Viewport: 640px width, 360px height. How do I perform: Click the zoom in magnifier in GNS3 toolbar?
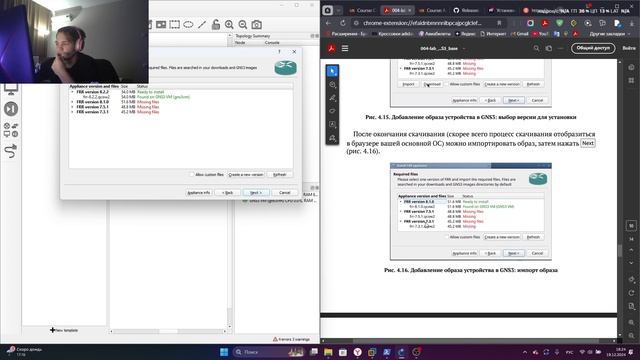229,25
